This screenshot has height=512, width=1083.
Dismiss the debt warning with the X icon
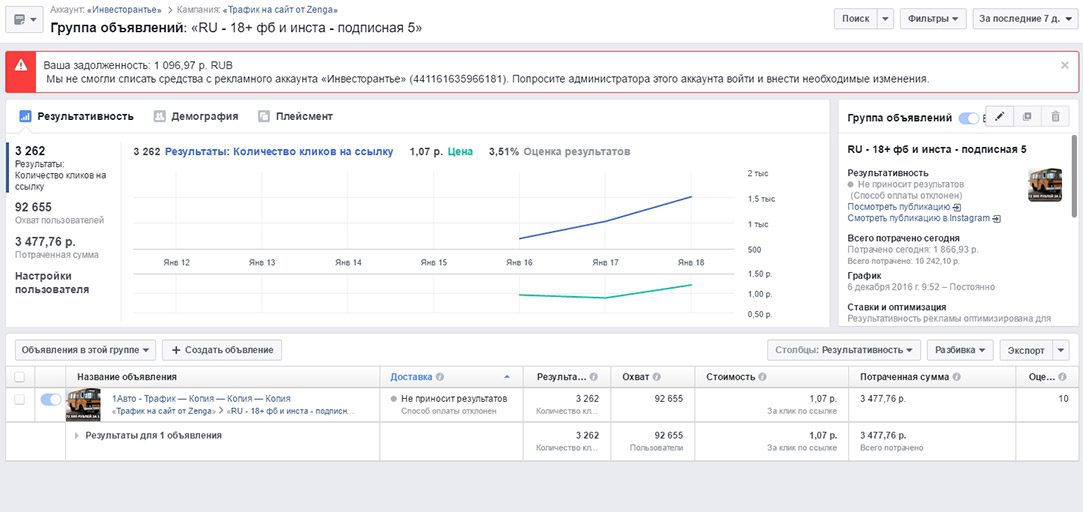[x=1064, y=65]
